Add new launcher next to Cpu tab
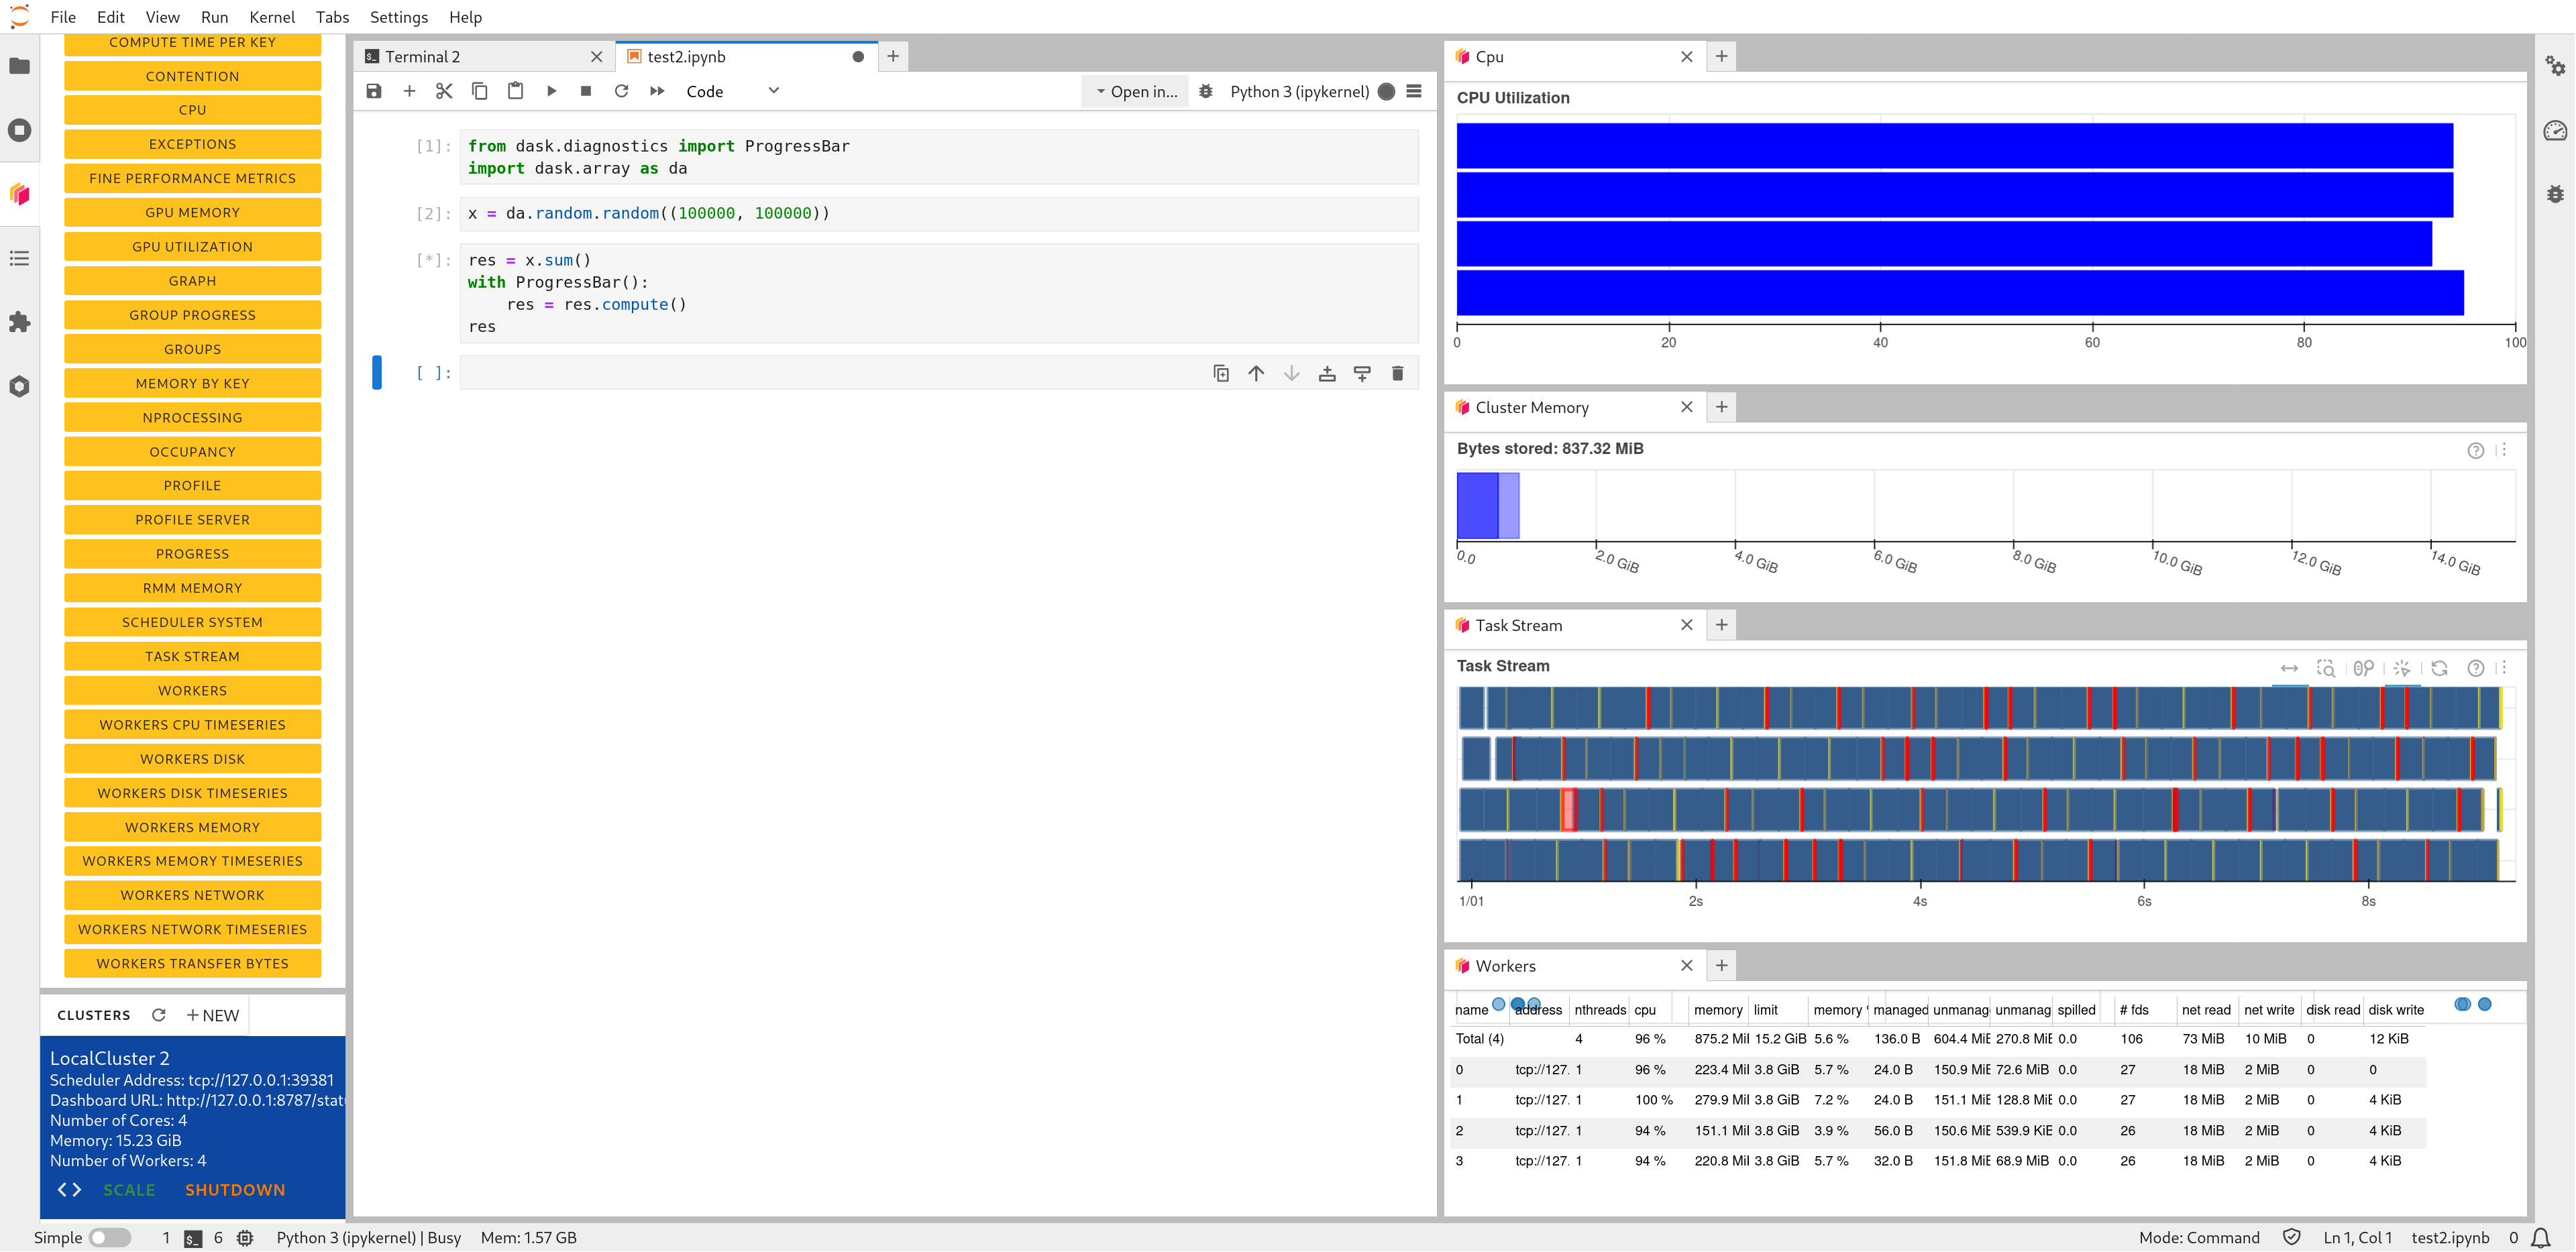 [x=1721, y=57]
